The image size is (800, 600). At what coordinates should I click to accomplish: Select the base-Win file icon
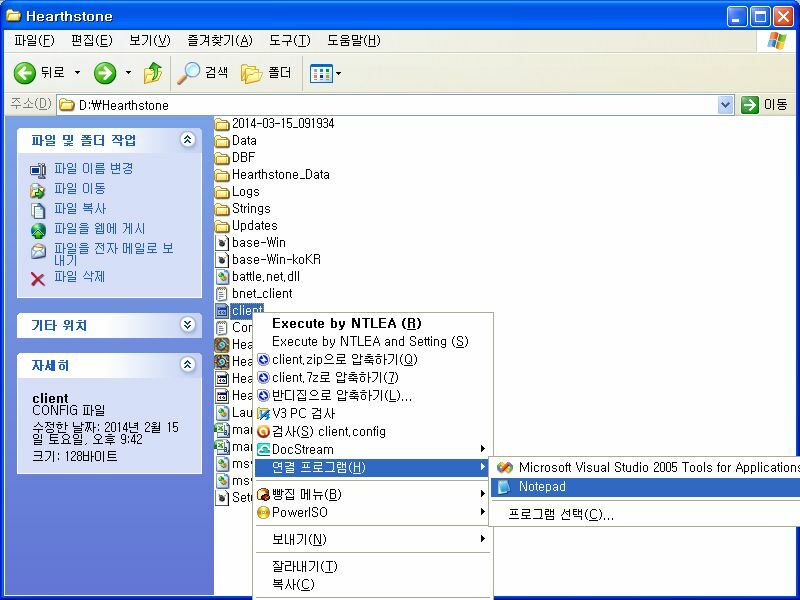[222, 242]
